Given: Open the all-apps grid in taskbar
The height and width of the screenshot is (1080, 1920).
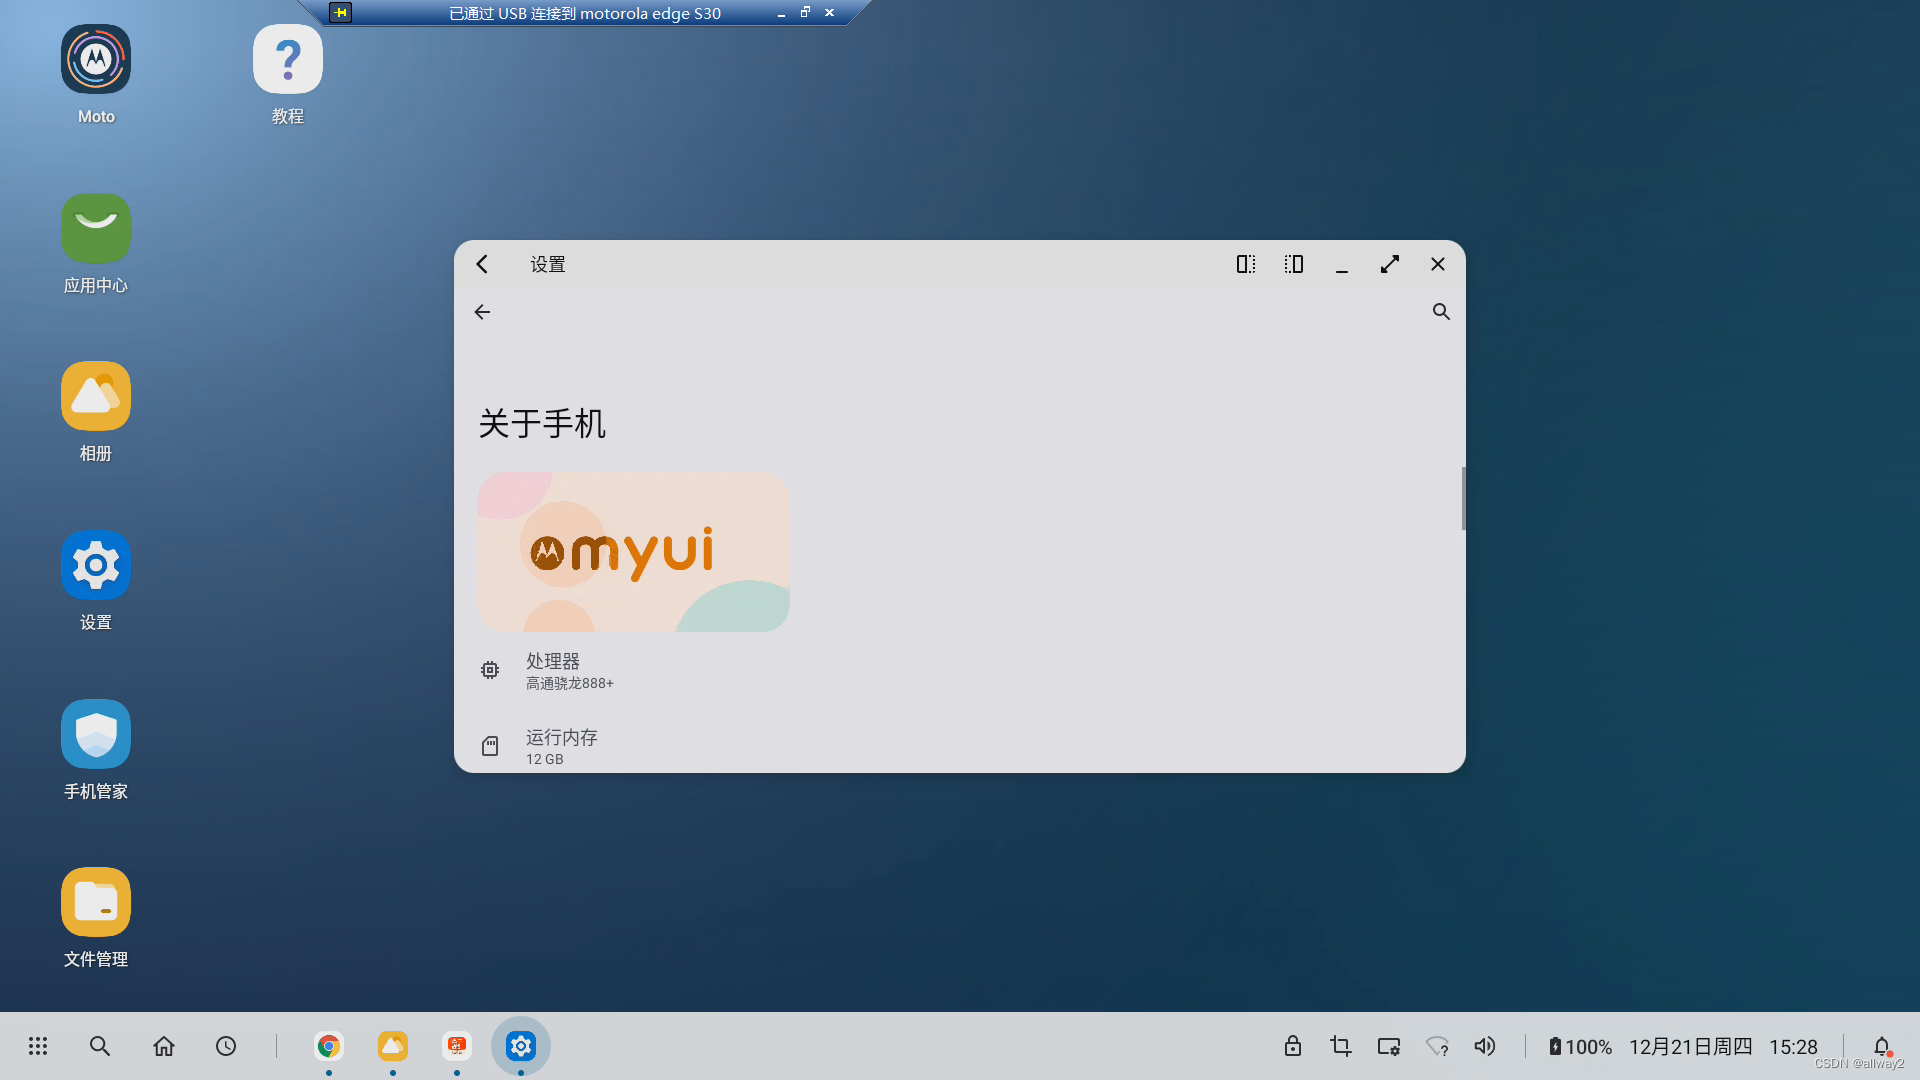Looking at the screenshot, I should [x=38, y=1046].
